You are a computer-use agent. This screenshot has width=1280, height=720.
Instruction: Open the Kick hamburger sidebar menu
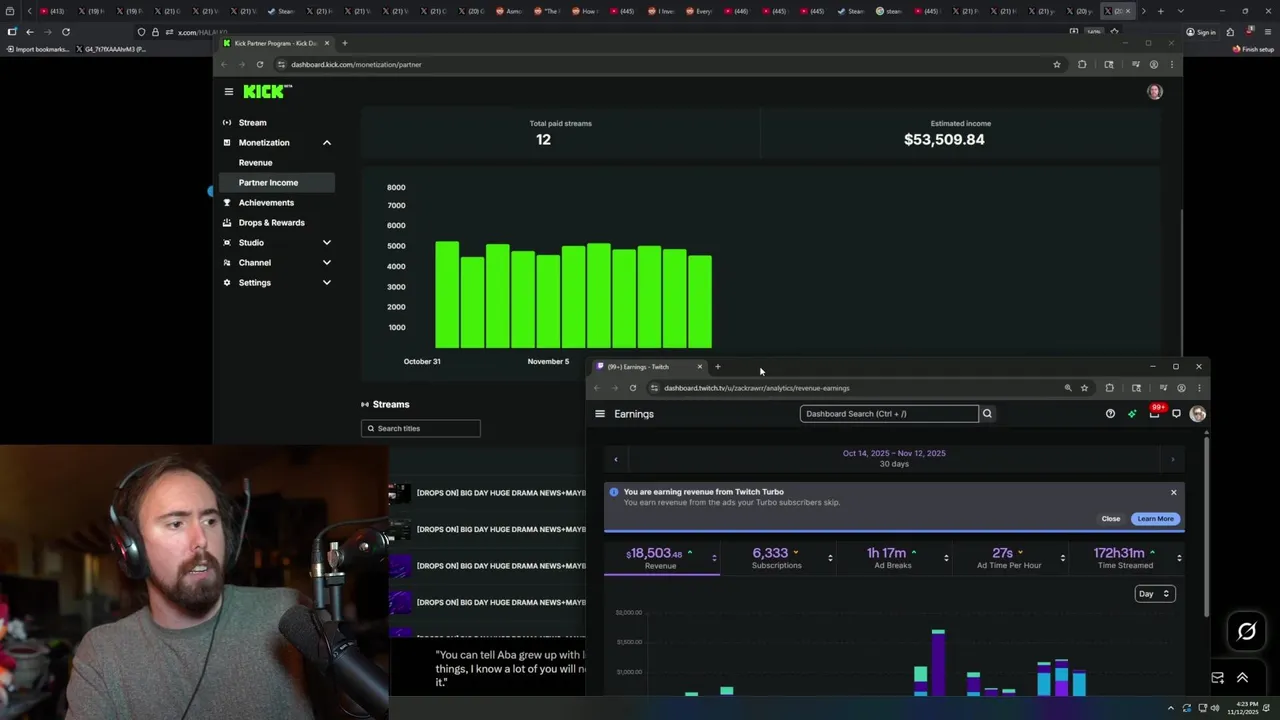[x=228, y=91]
